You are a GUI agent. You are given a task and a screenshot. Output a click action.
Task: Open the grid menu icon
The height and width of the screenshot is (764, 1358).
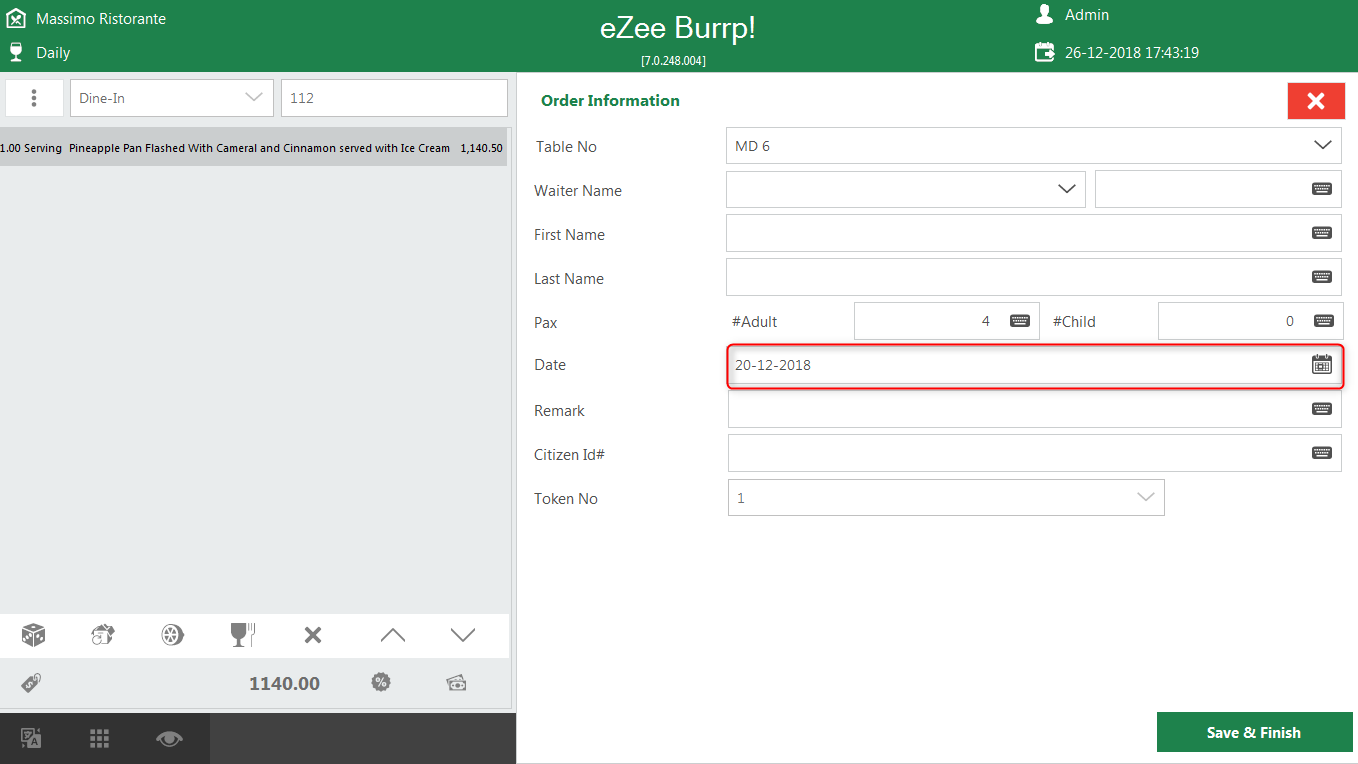99,739
